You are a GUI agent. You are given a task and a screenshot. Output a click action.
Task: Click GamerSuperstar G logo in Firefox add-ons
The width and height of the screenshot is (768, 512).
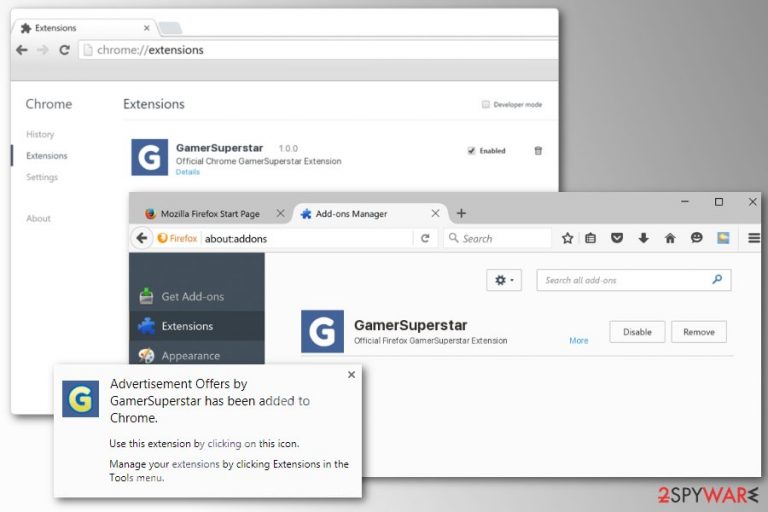(322, 332)
